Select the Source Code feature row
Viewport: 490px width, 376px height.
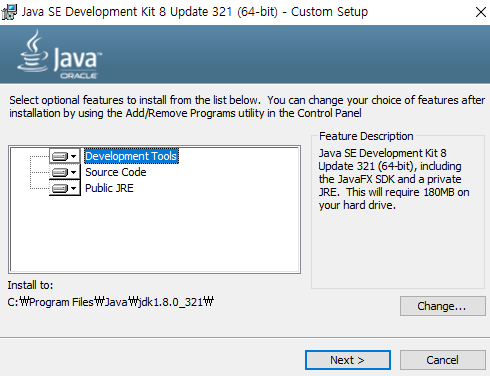tap(116, 172)
